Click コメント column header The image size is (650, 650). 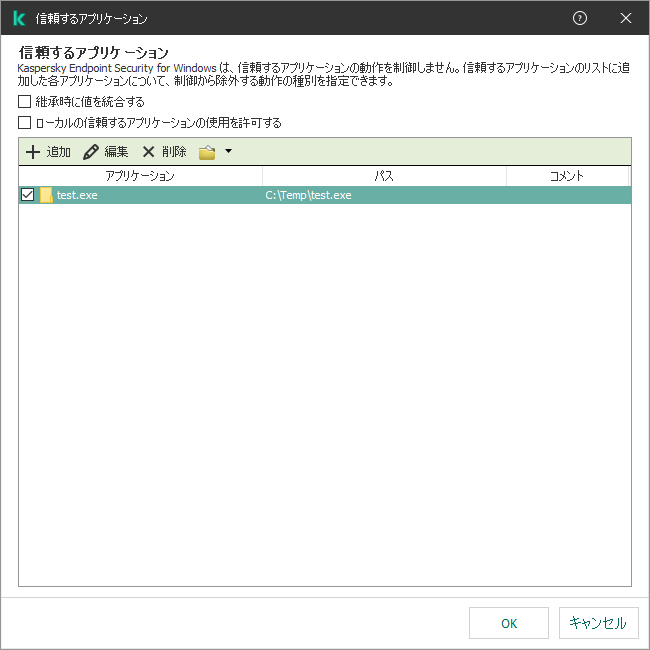[567, 176]
